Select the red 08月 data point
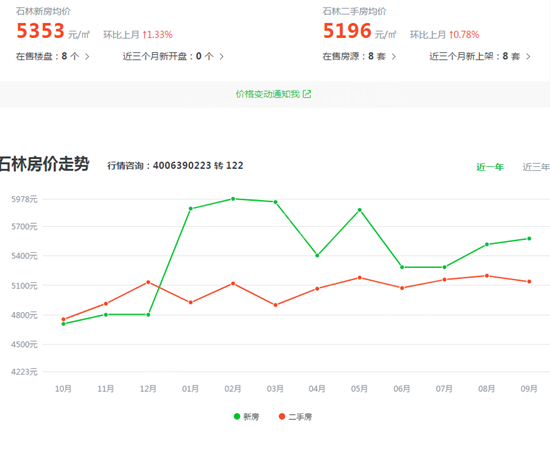Screen dimensions: 550x452 click(487, 276)
